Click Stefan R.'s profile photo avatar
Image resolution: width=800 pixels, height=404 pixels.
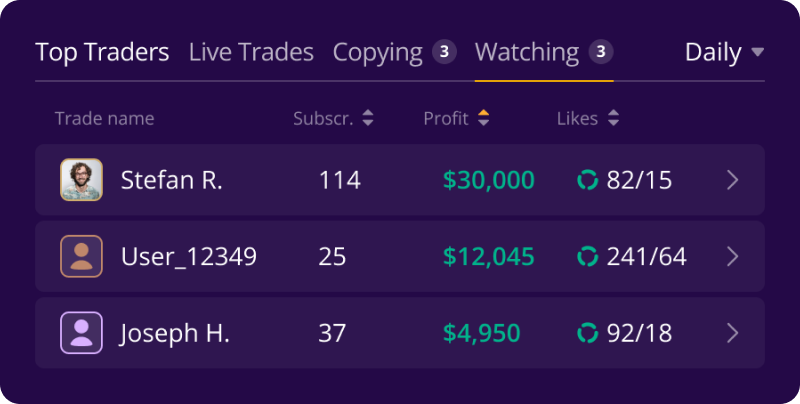click(82, 180)
